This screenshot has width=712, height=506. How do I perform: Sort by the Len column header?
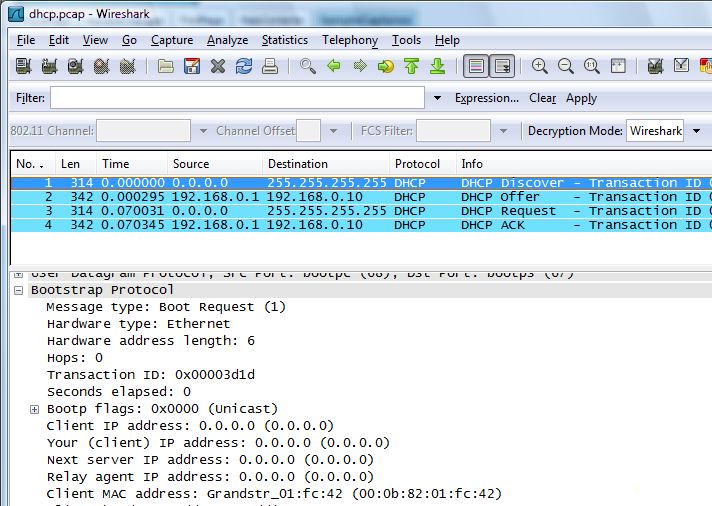tap(75, 164)
